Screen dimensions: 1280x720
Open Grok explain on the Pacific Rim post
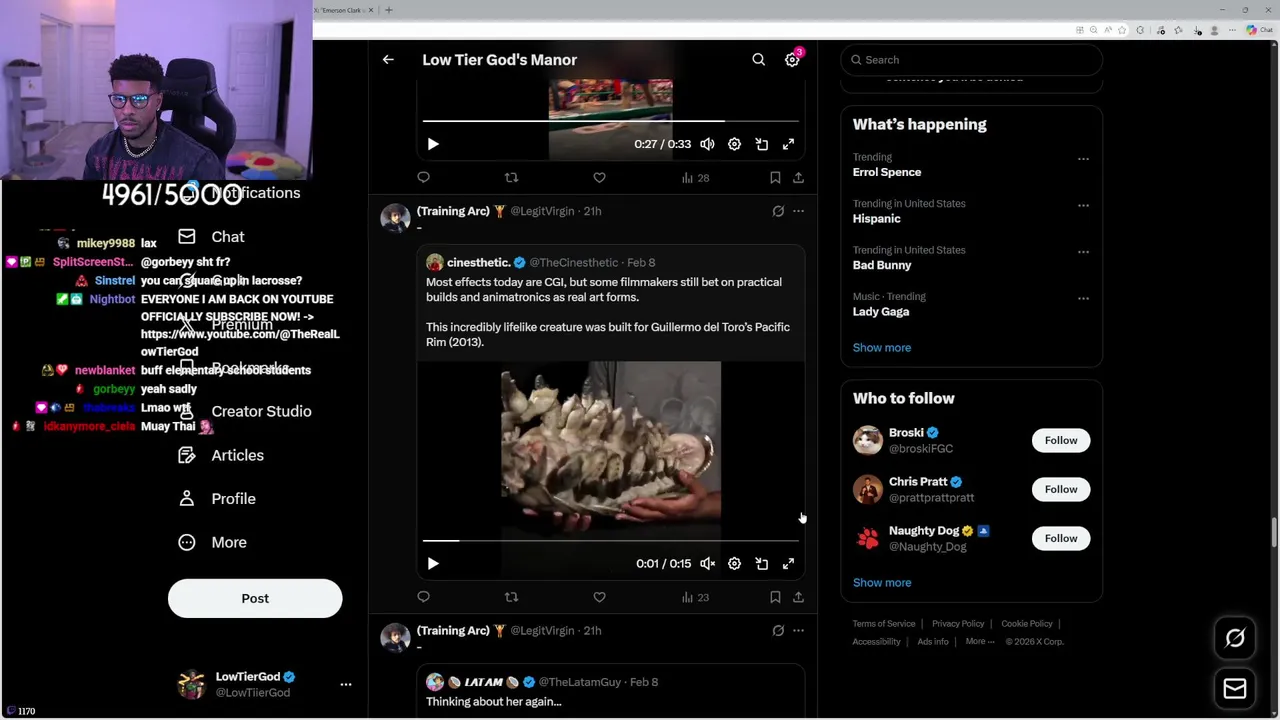(x=778, y=211)
